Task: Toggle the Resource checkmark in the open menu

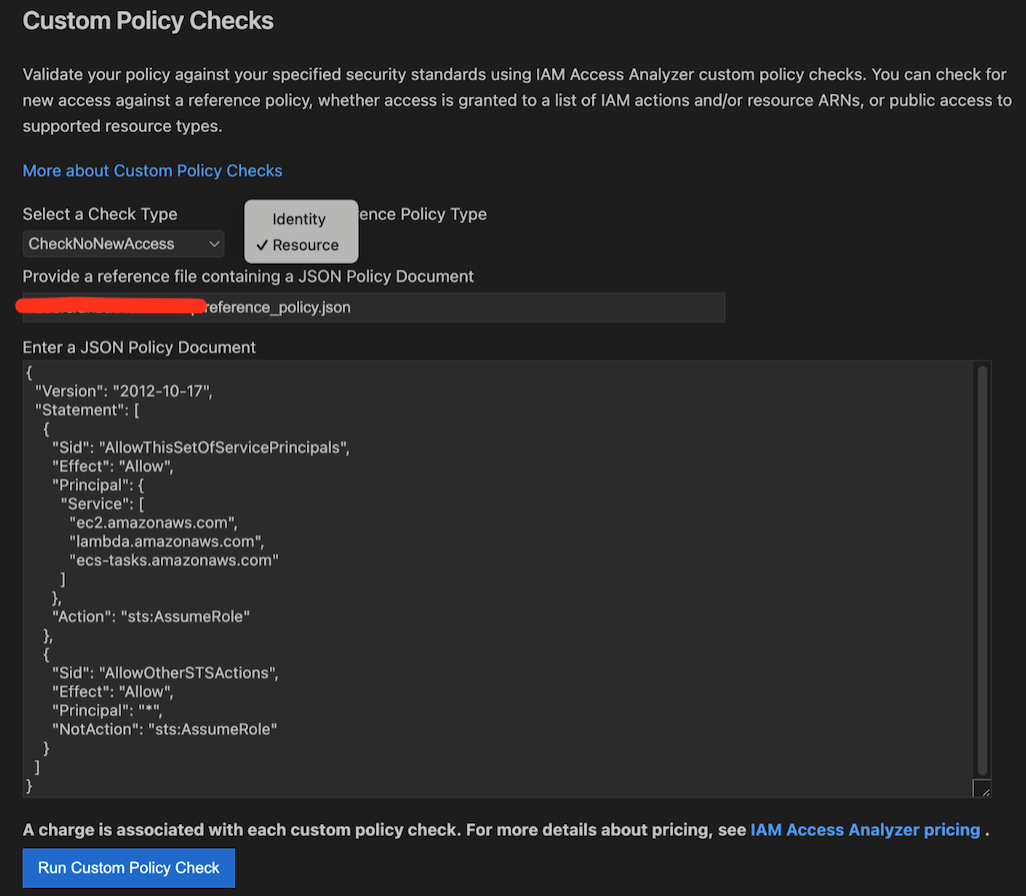Action: [265, 245]
